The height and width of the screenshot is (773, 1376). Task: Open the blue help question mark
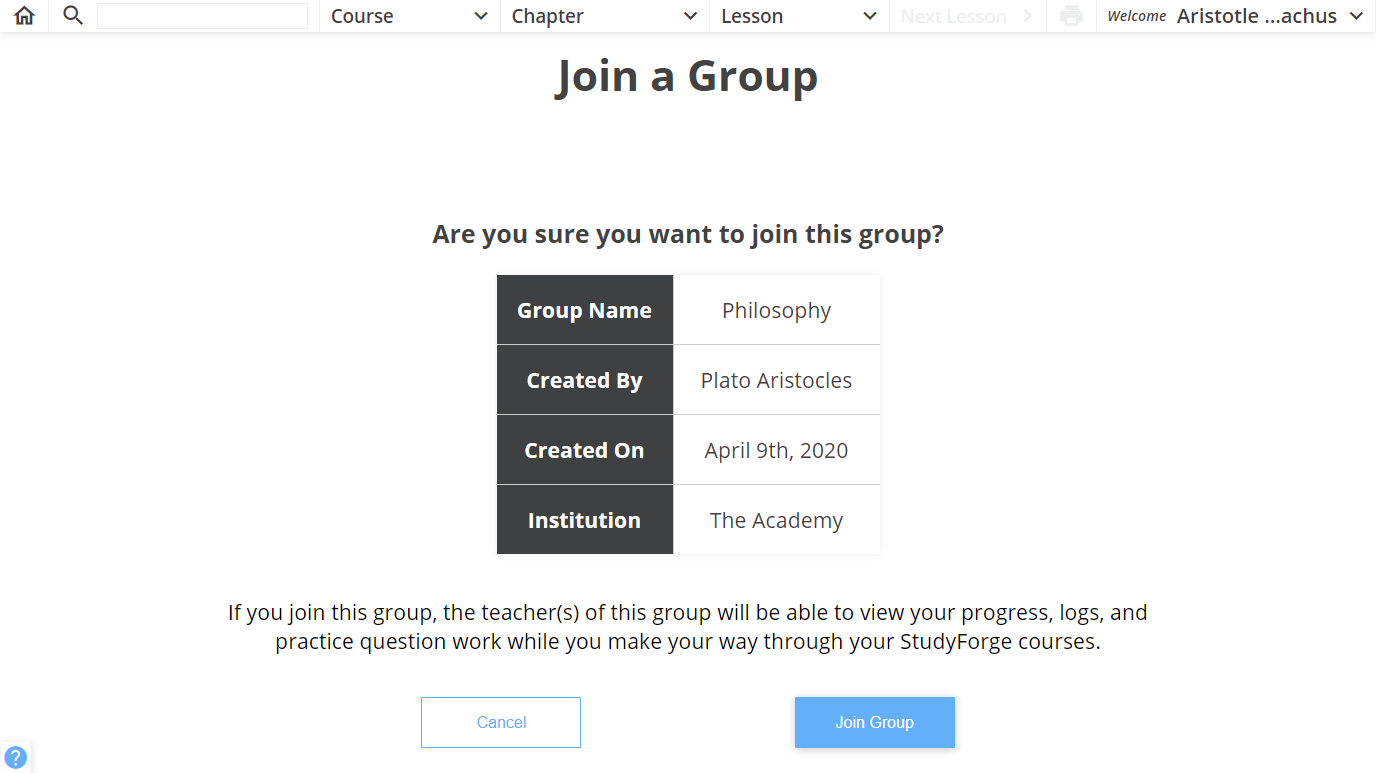pos(16,757)
